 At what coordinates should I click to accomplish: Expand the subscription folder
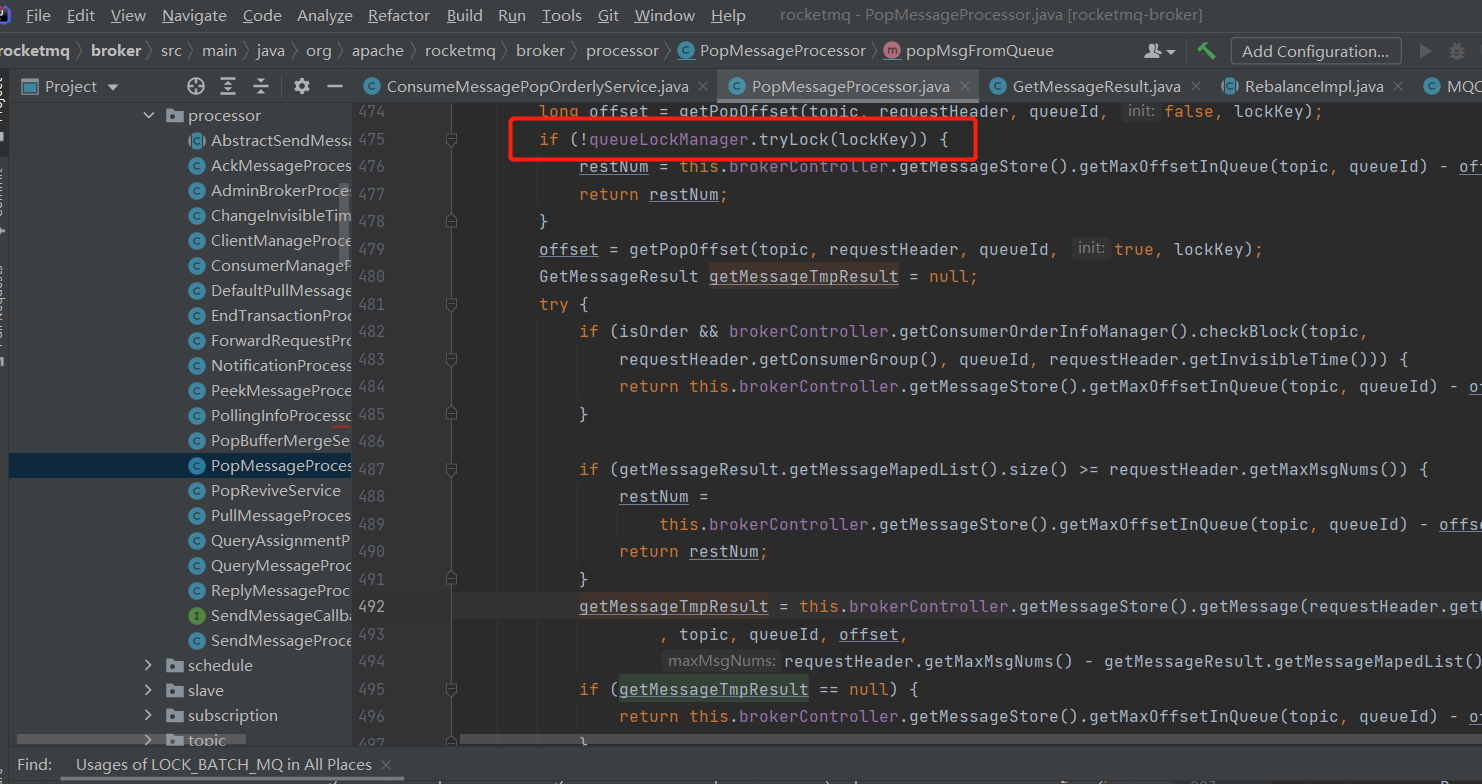tap(149, 716)
